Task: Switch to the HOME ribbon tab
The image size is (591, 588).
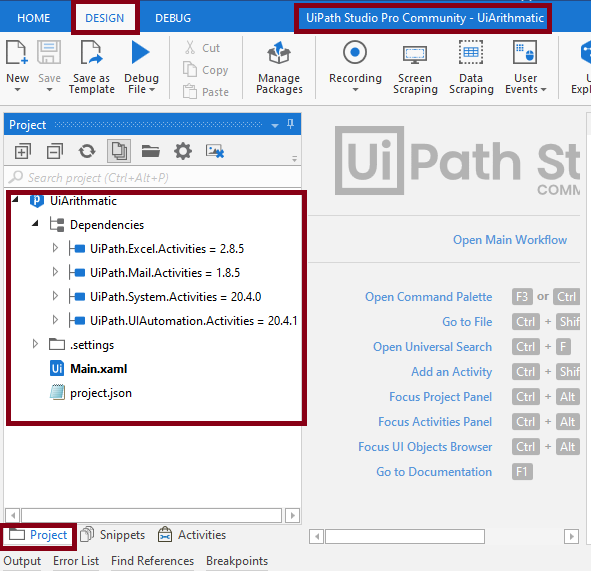Action: tap(34, 18)
